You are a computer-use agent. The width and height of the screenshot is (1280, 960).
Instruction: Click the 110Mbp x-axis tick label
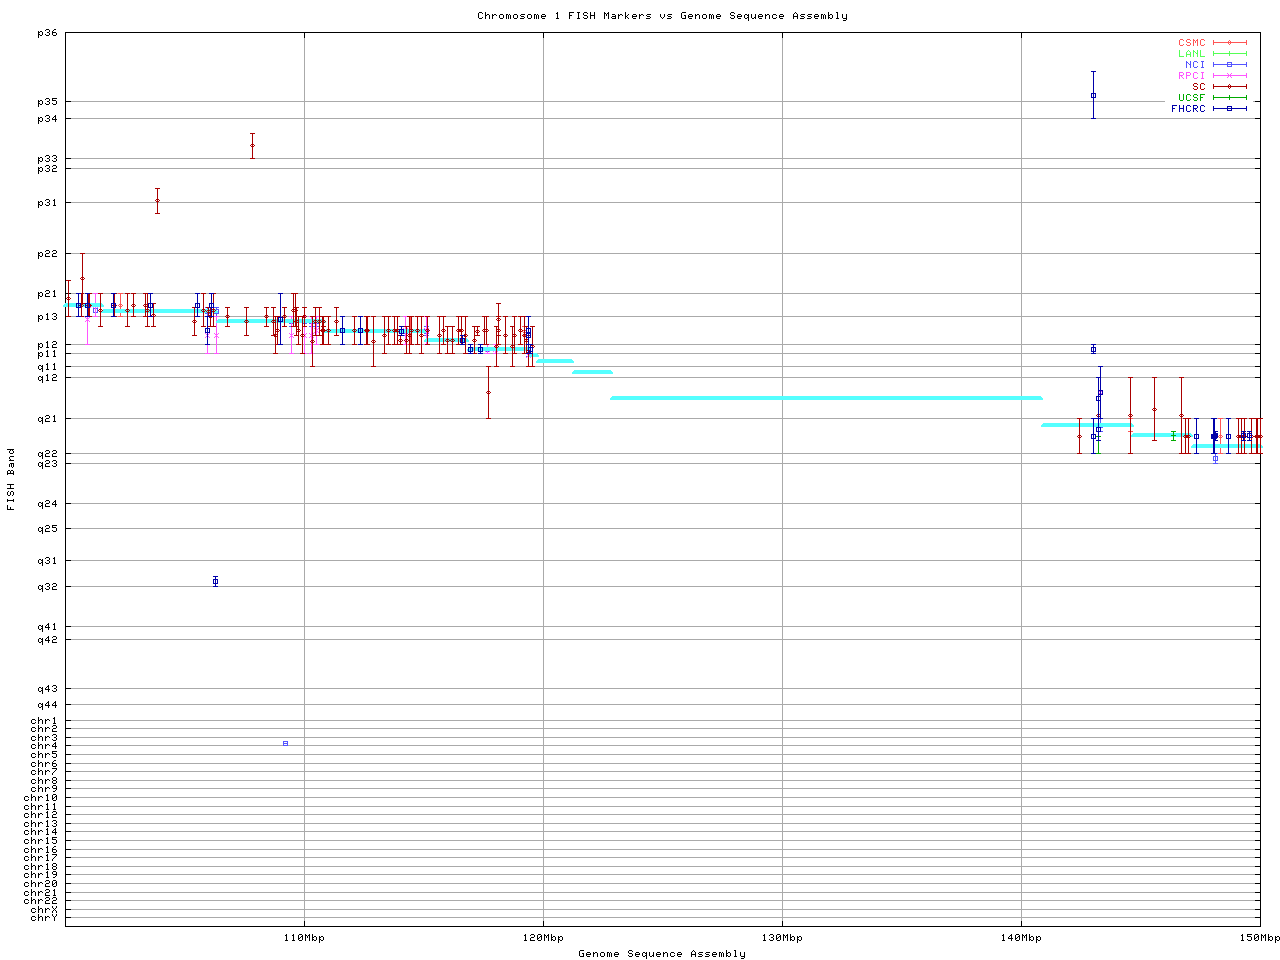tap(304, 938)
